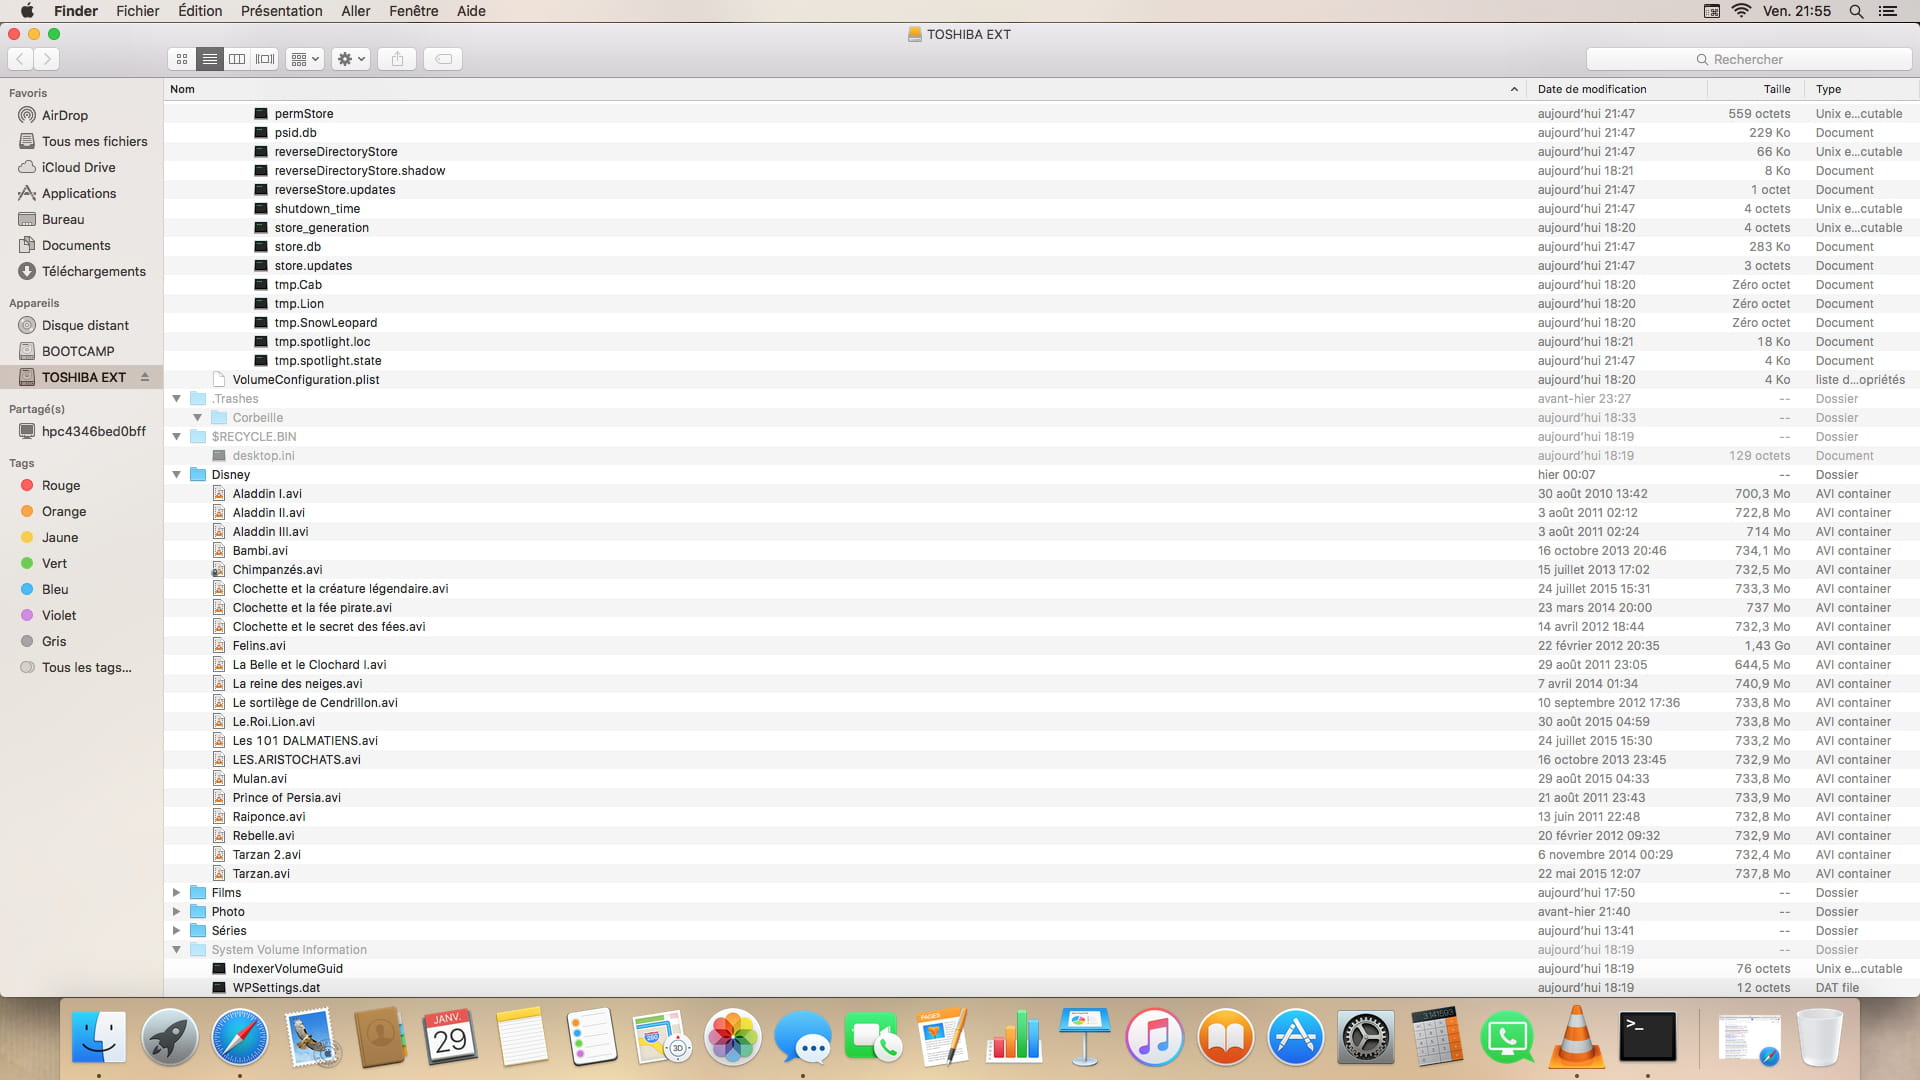Collapse the .Trashes folder
Viewport: 1920px width, 1080px height.
click(x=177, y=398)
